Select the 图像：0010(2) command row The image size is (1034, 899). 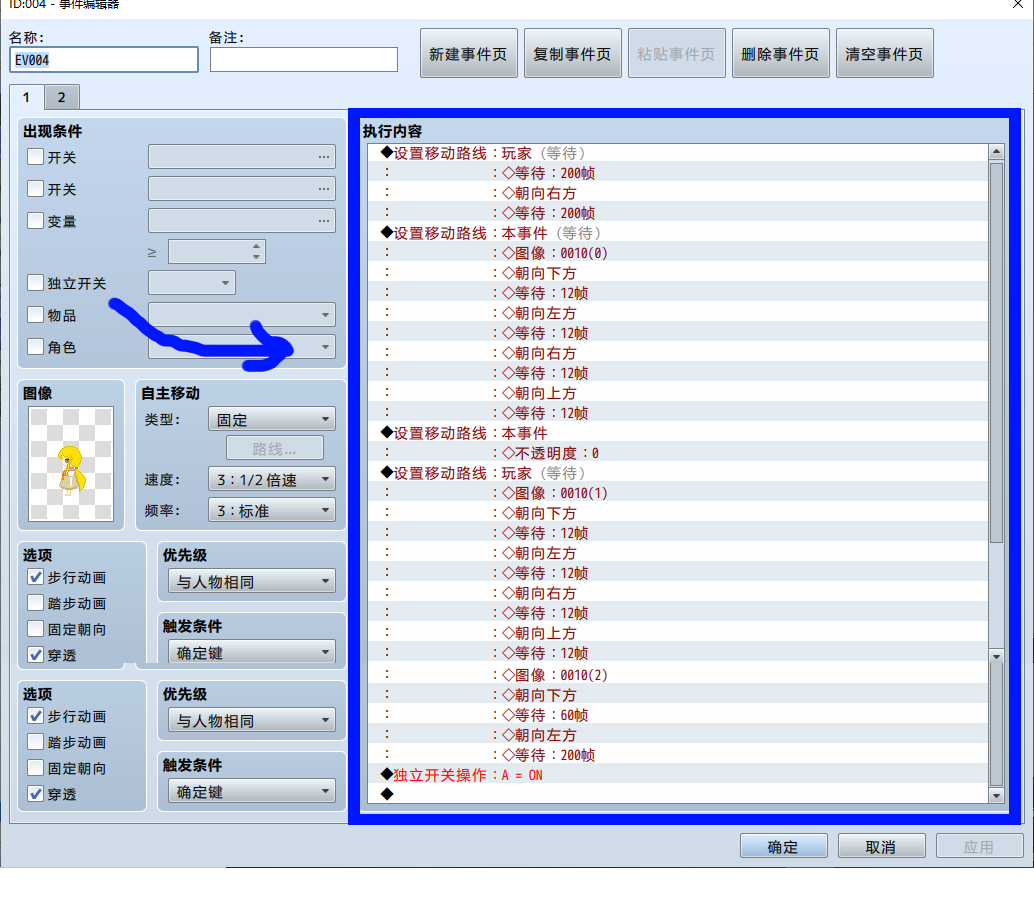pos(678,675)
